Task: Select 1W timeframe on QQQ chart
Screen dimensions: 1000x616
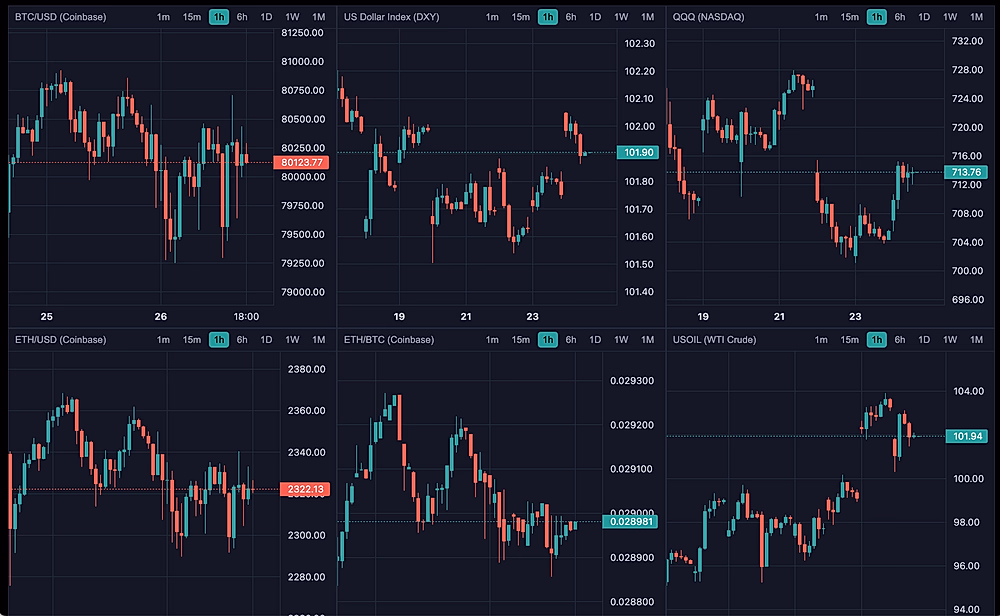Action: [x=950, y=17]
